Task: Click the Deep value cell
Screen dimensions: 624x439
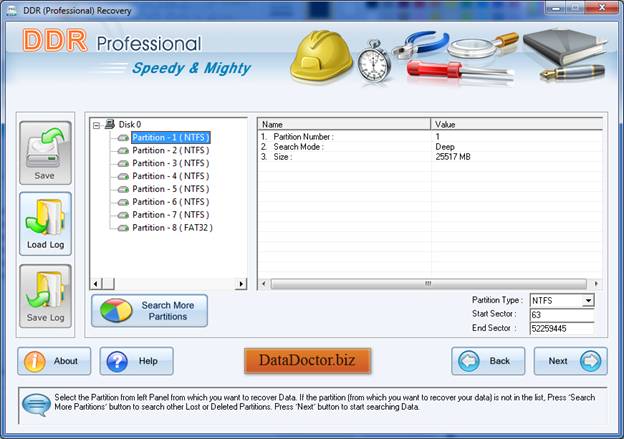Action: coord(445,147)
